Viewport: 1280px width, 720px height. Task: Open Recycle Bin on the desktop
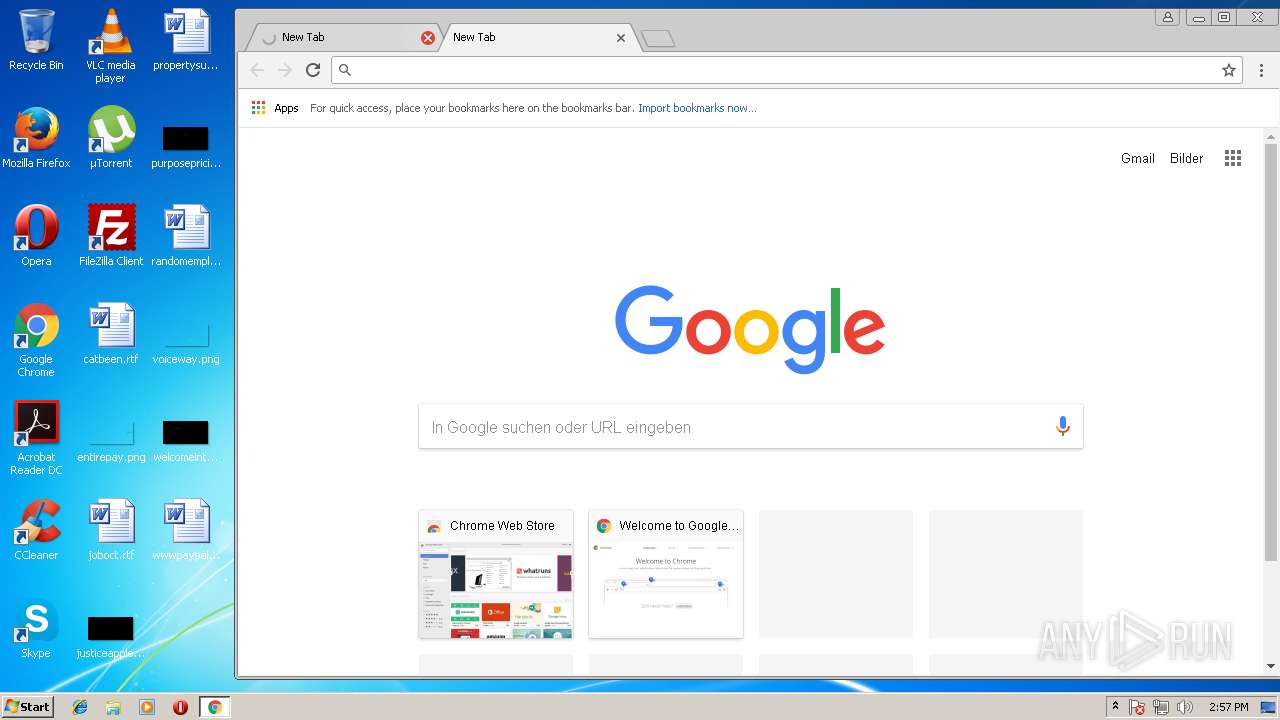point(36,40)
